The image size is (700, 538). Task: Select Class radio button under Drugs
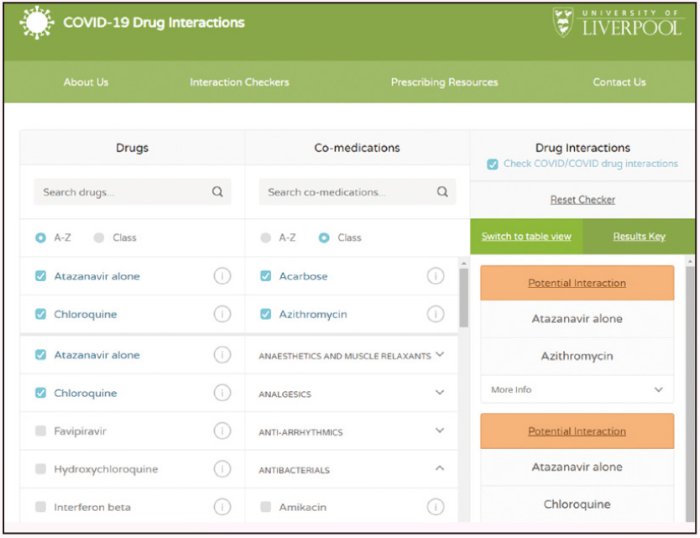[x=99, y=238]
